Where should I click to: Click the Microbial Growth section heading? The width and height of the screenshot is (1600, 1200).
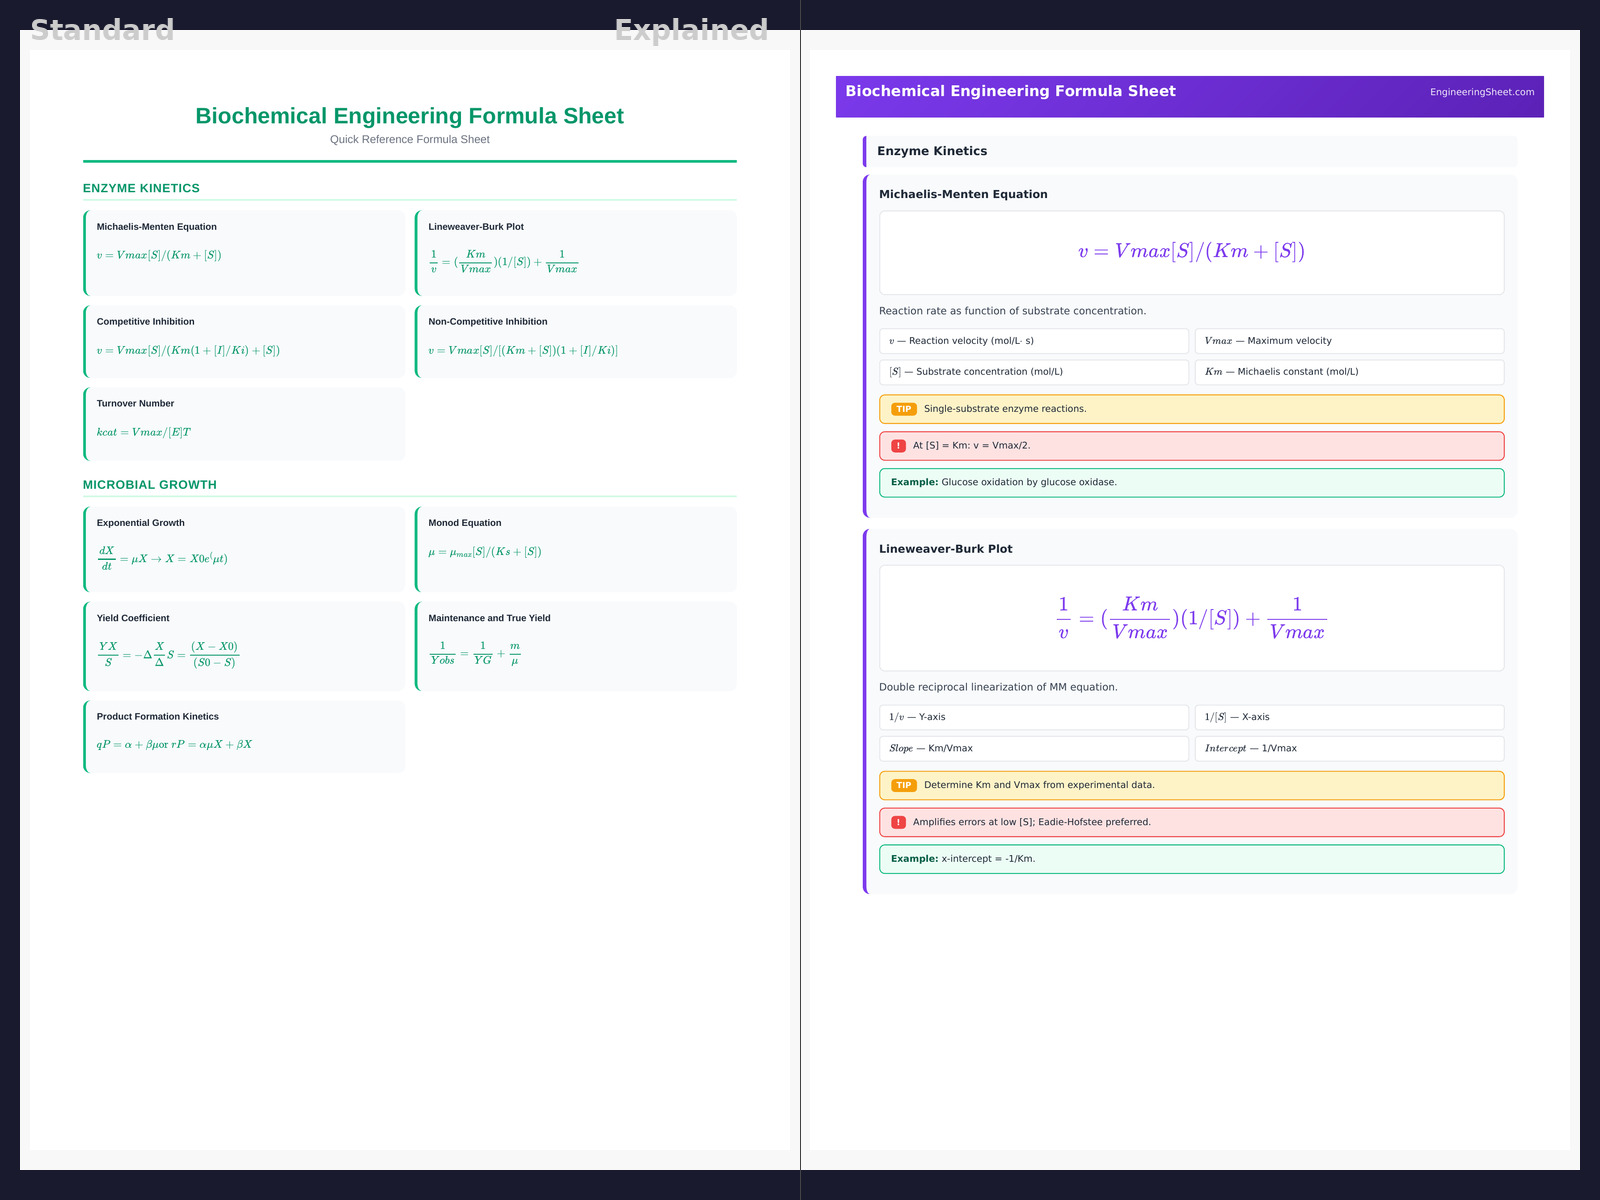pyautogui.click(x=150, y=485)
